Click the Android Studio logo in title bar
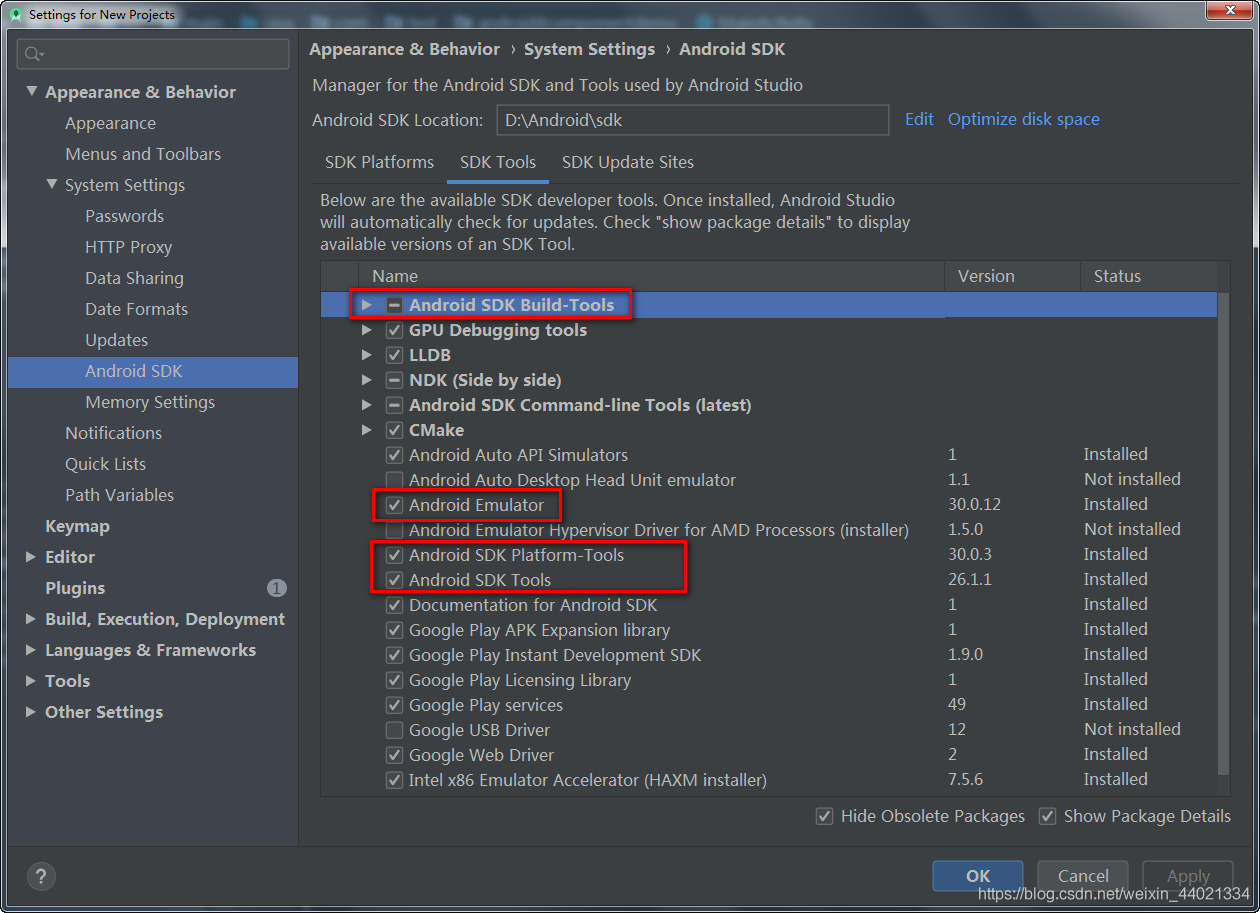This screenshot has height=913, width=1260. (x=15, y=14)
